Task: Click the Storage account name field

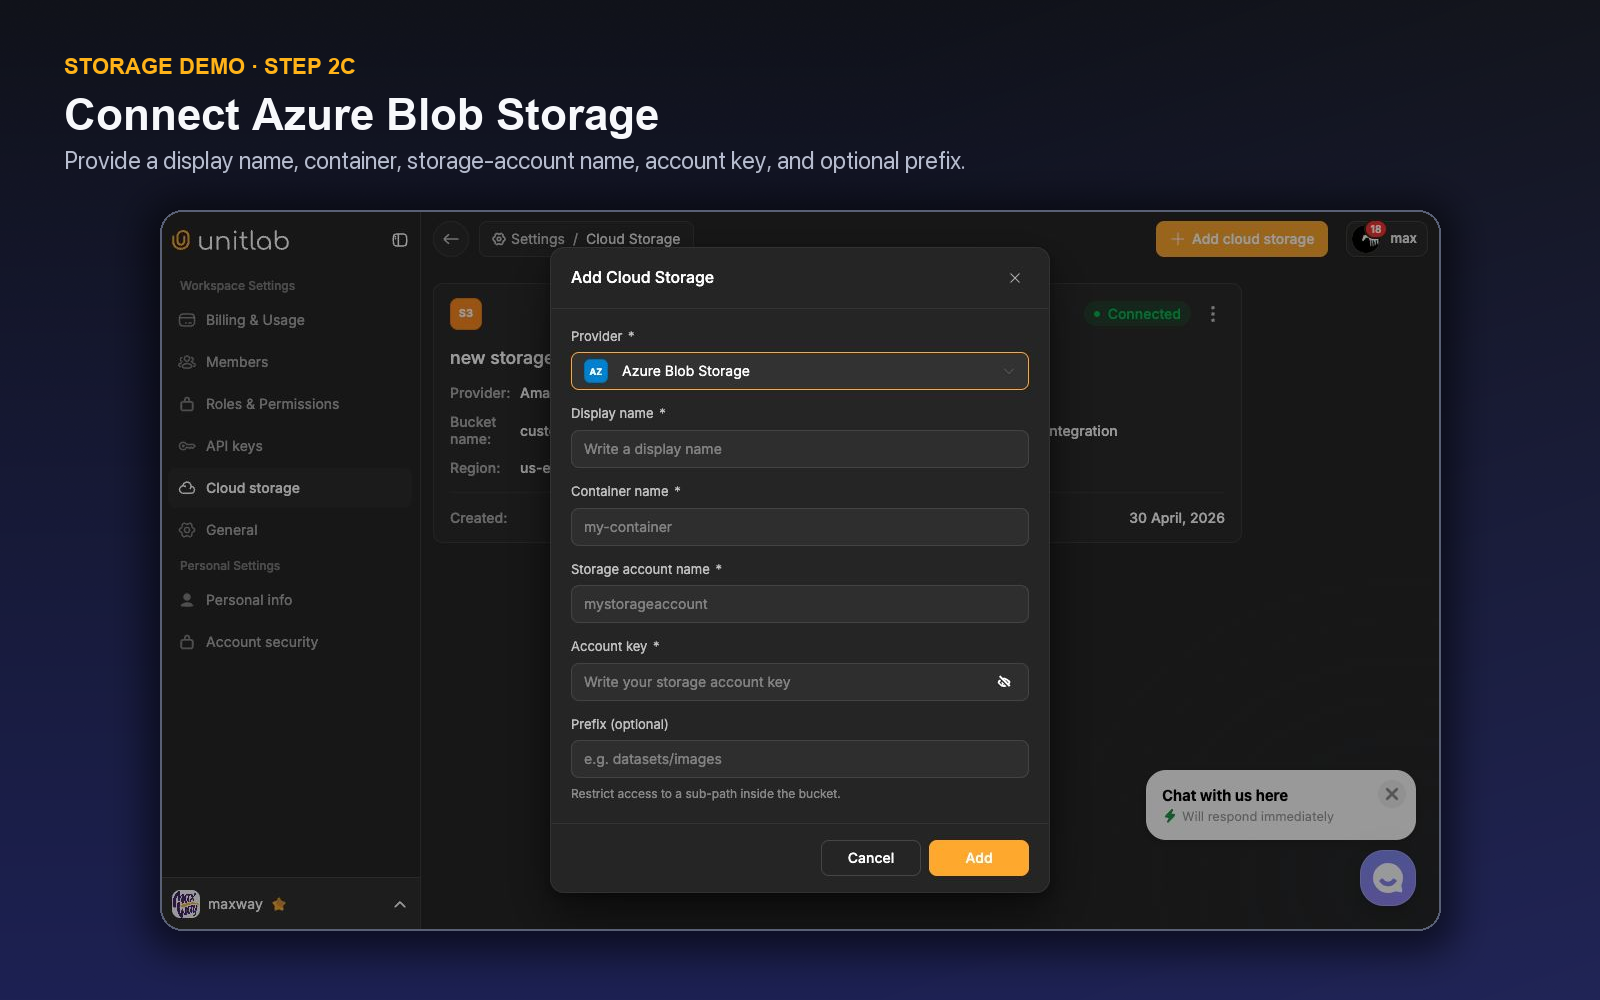Action: point(800,604)
